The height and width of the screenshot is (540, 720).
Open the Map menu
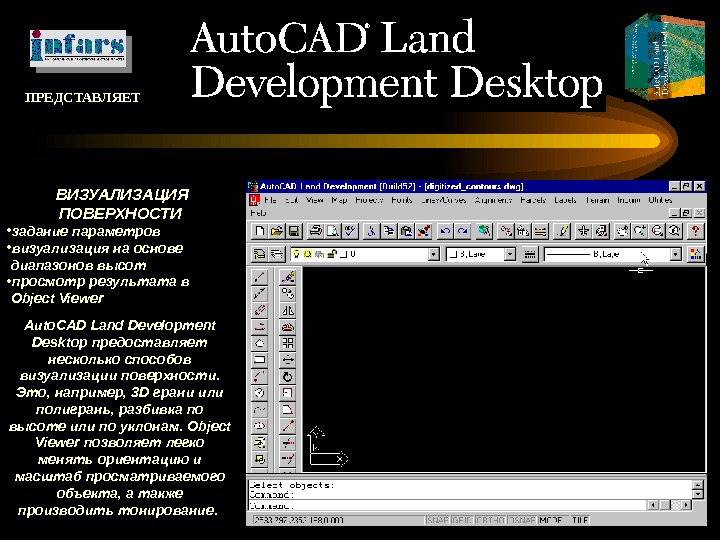339,200
